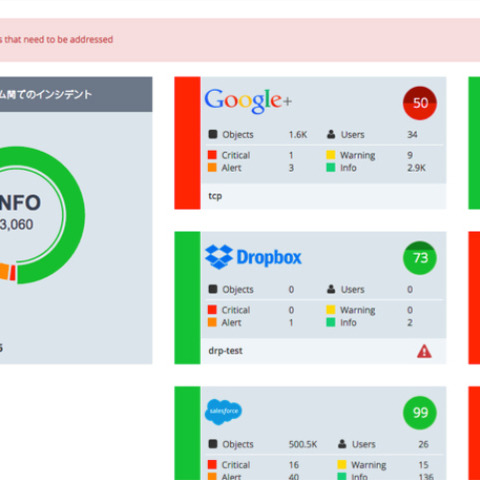Click the green status bar of Dropbox card
The image size is (480, 480).
point(187,298)
